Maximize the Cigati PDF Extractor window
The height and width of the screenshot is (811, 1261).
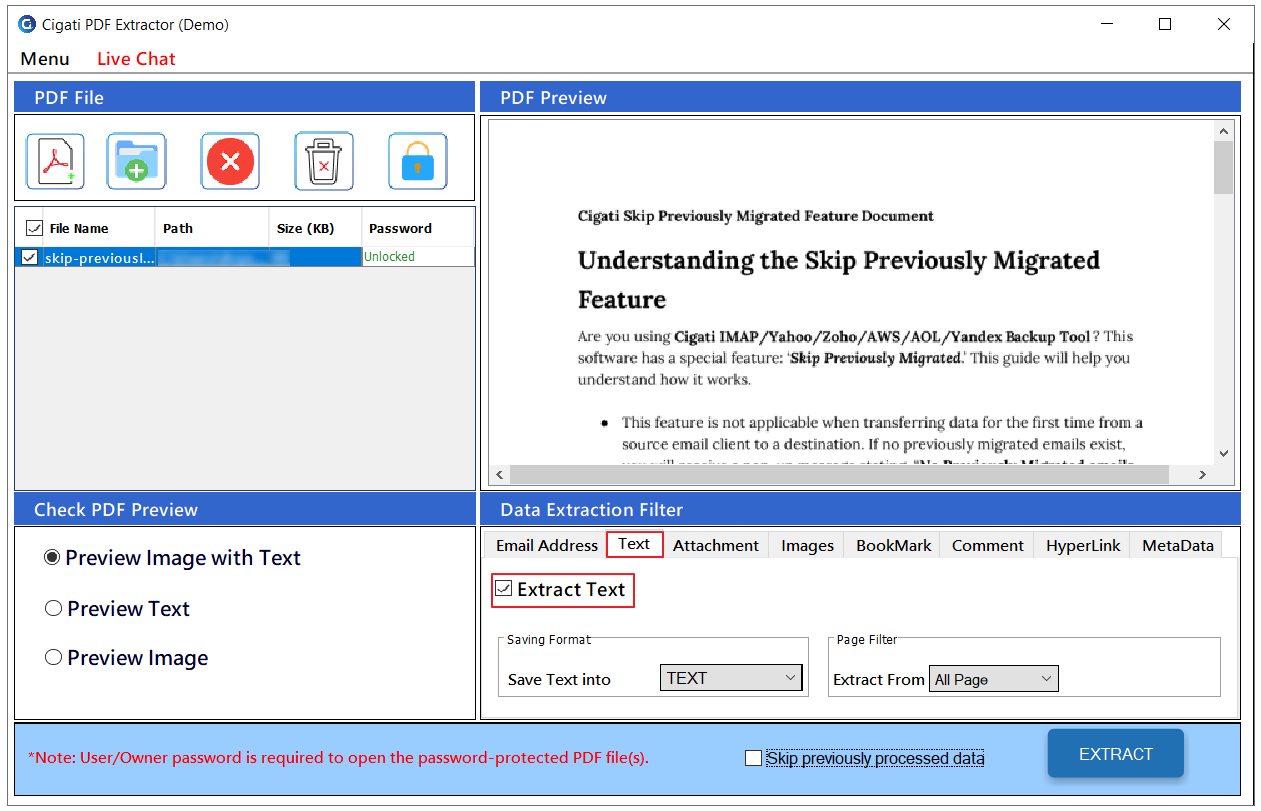click(1165, 24)
